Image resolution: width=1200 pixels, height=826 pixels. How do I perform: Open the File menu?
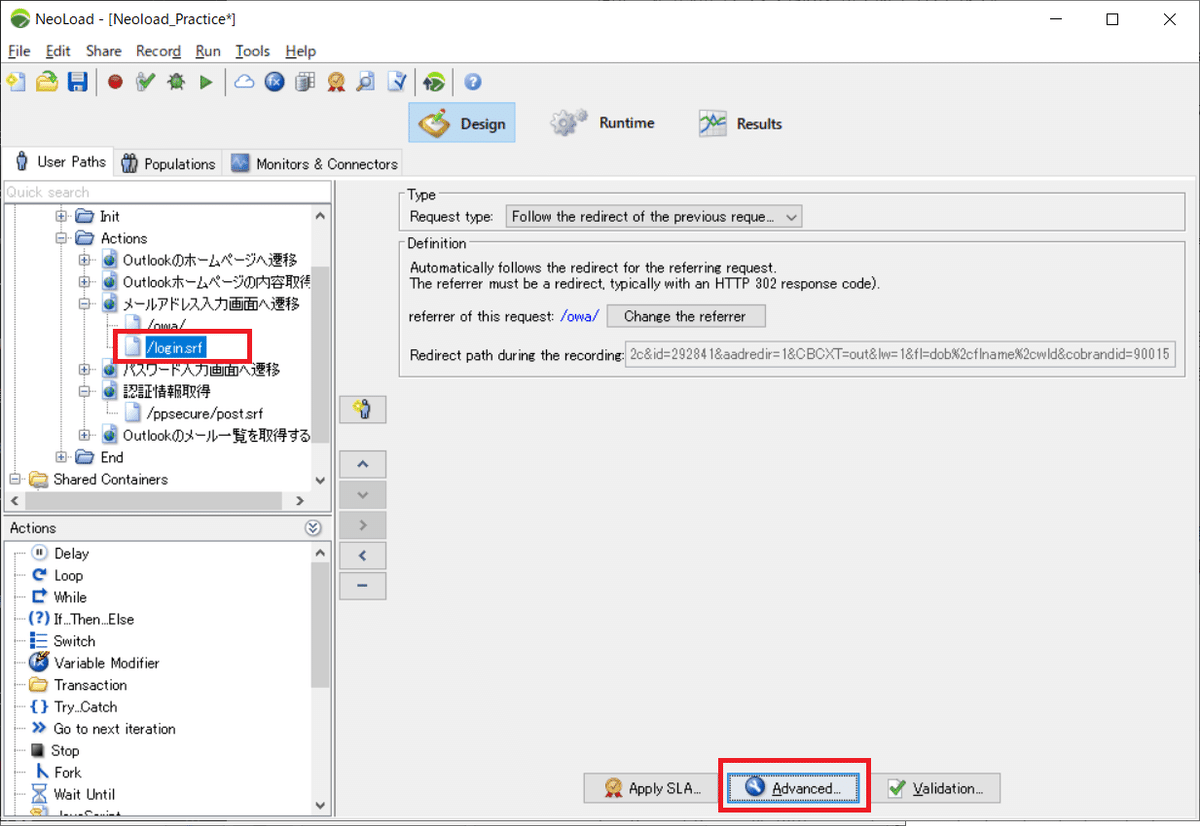[19, 51]
